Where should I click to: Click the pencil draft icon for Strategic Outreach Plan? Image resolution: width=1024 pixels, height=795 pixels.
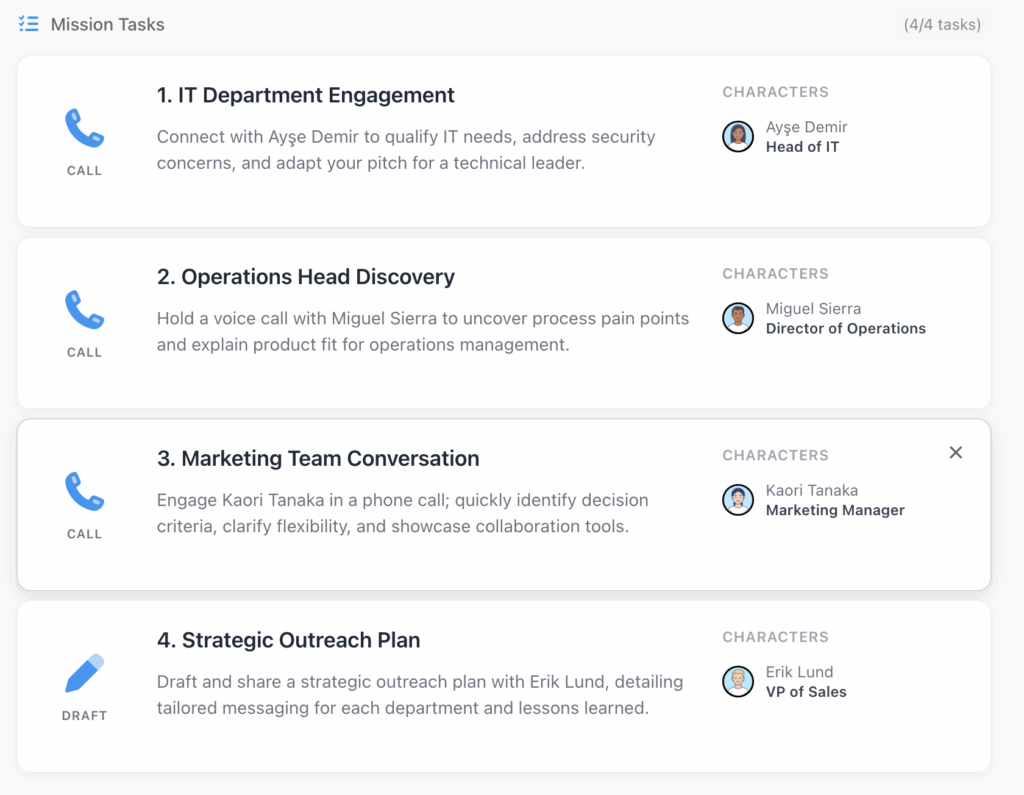[84, 674]
